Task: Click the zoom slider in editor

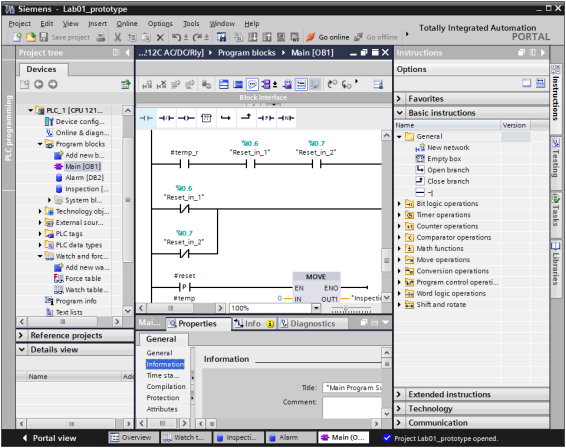Action: 345,308
